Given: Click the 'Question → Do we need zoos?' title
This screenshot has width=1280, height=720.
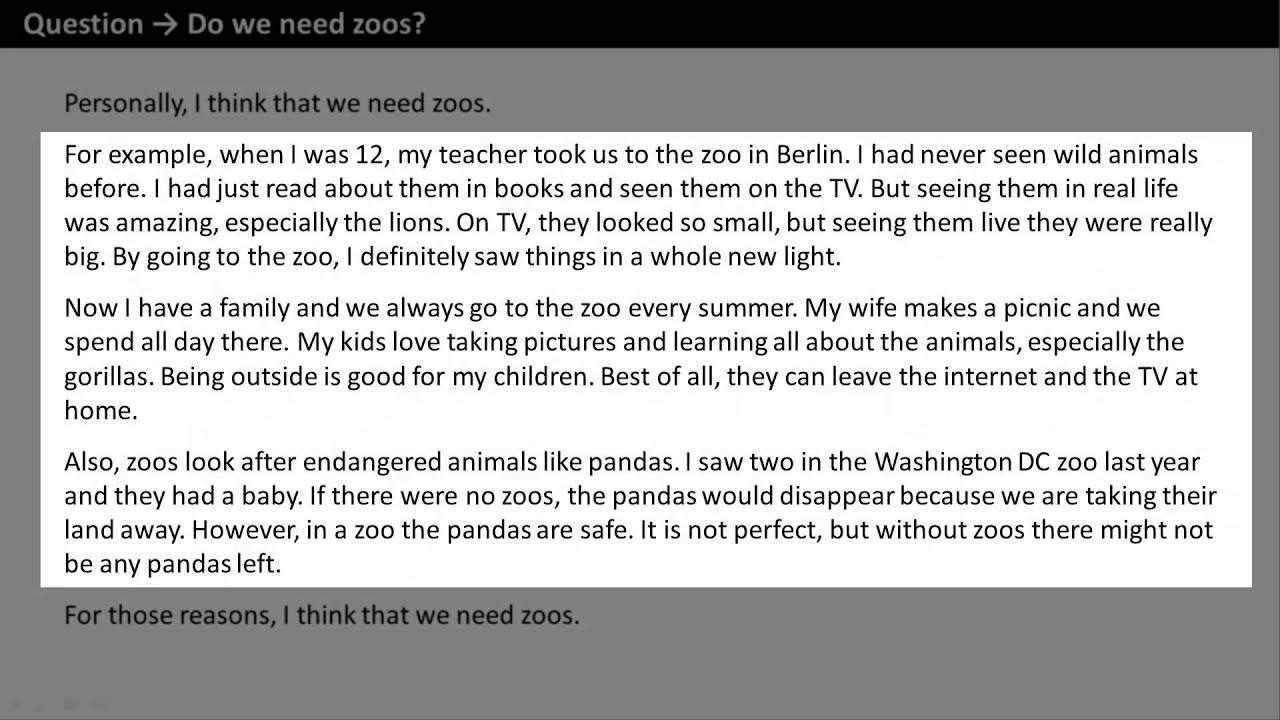Looking at the screenshot, I should [x=224, y=24].
